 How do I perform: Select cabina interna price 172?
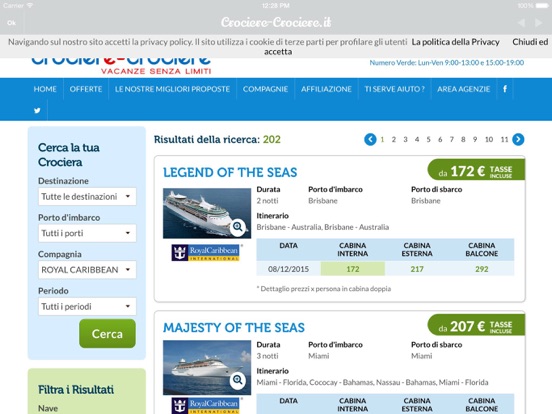[x=353, y=269]
